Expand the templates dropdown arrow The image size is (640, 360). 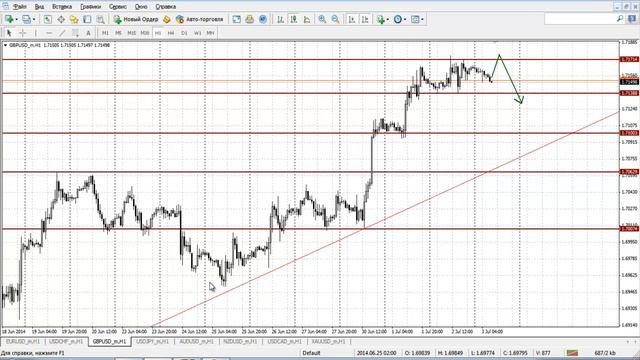(422, 19)
